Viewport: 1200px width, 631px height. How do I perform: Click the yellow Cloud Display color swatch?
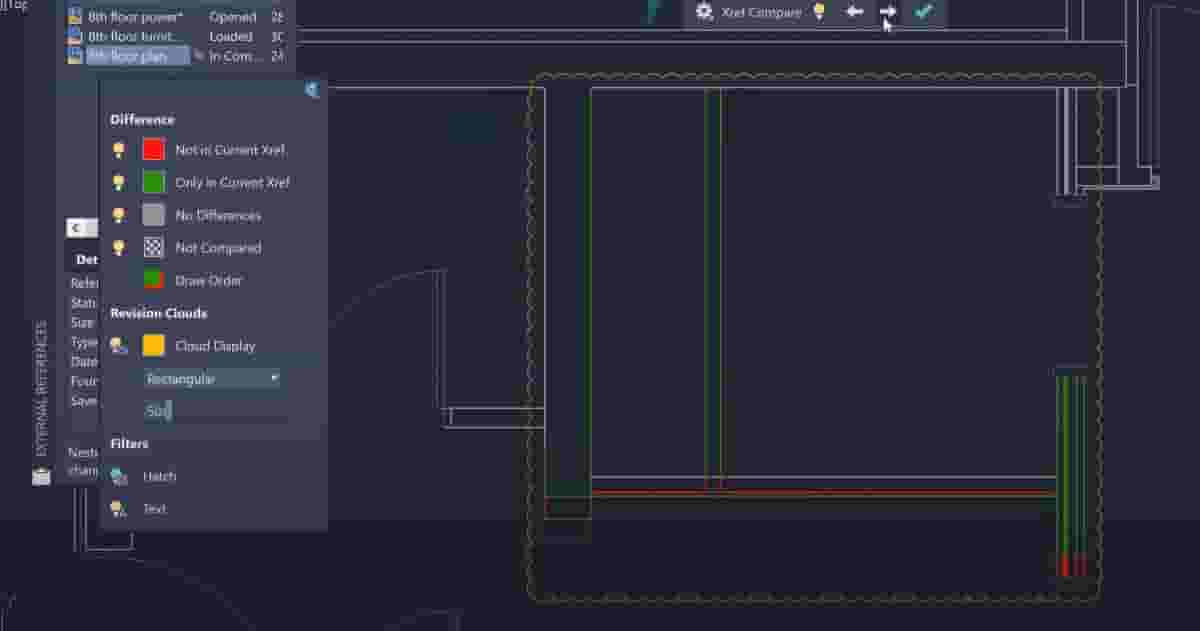(153, 345)
